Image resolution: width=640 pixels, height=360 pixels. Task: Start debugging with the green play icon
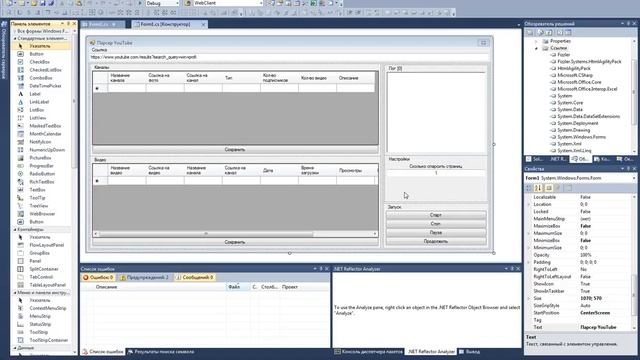click(140, 3)
